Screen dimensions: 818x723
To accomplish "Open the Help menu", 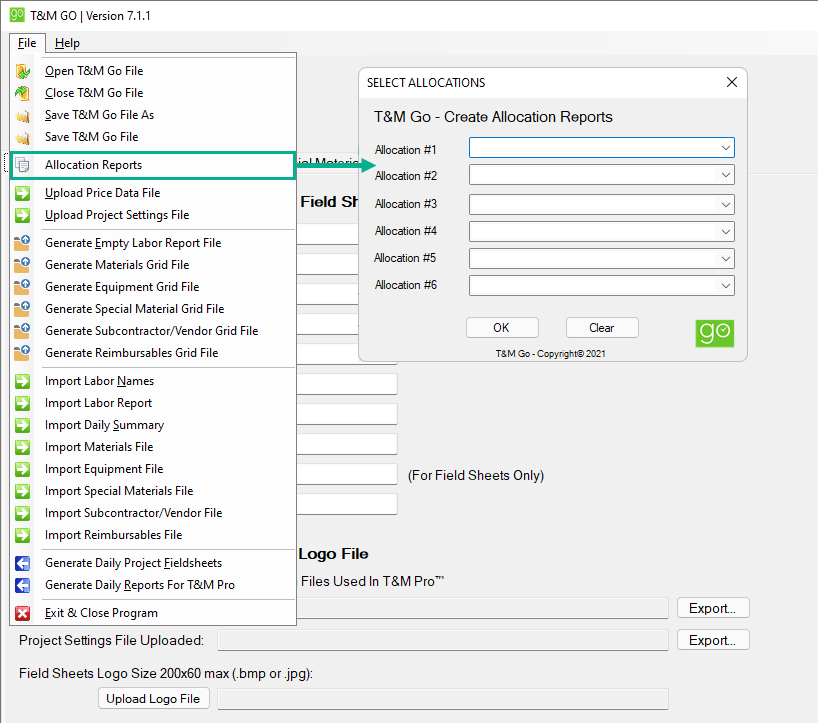I will click(67, 43).
